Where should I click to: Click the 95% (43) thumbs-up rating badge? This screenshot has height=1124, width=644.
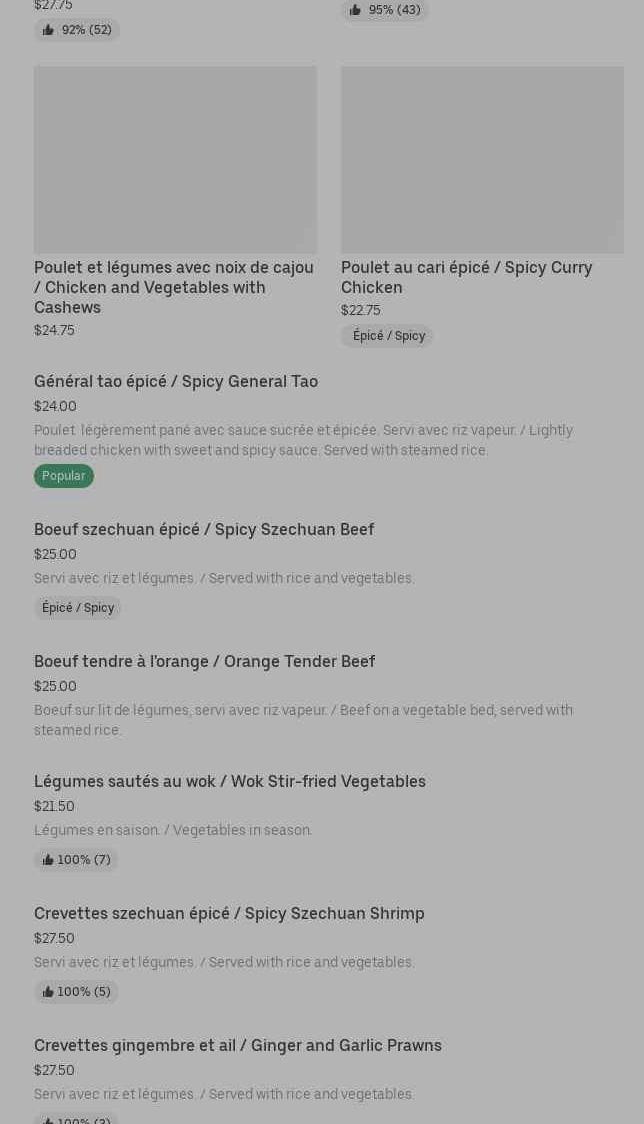pos(385,10)
